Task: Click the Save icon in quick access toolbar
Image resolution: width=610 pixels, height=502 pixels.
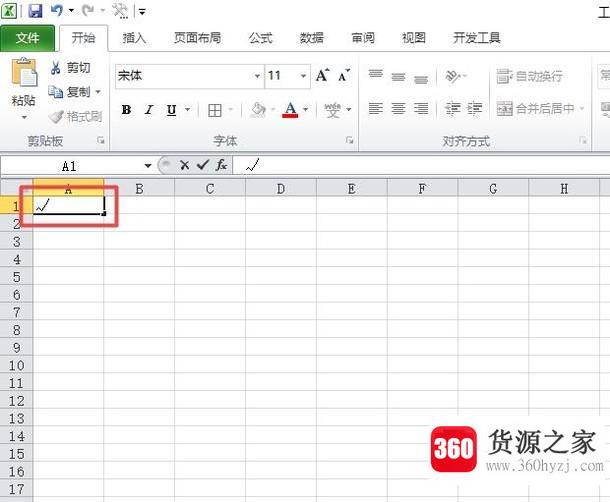Action: 35,10
